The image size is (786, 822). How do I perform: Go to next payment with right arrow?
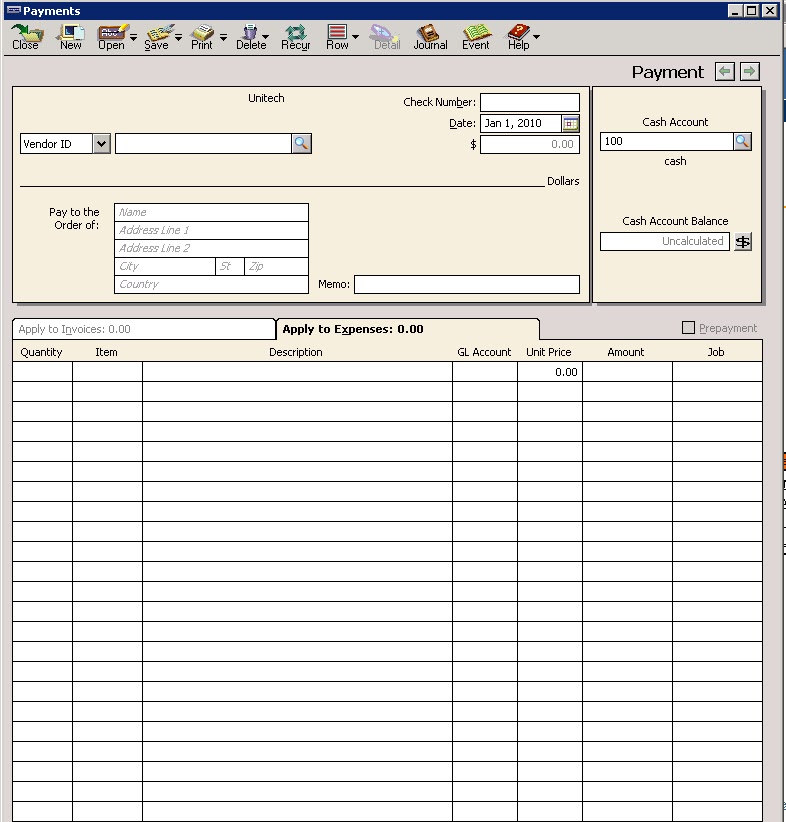click(750, 71)
